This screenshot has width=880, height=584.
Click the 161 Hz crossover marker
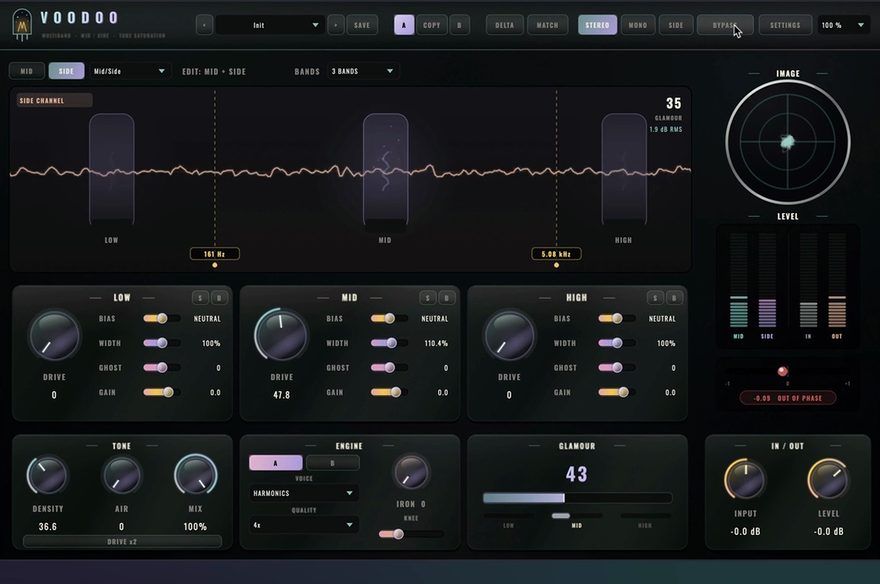[x=215, y=254]
